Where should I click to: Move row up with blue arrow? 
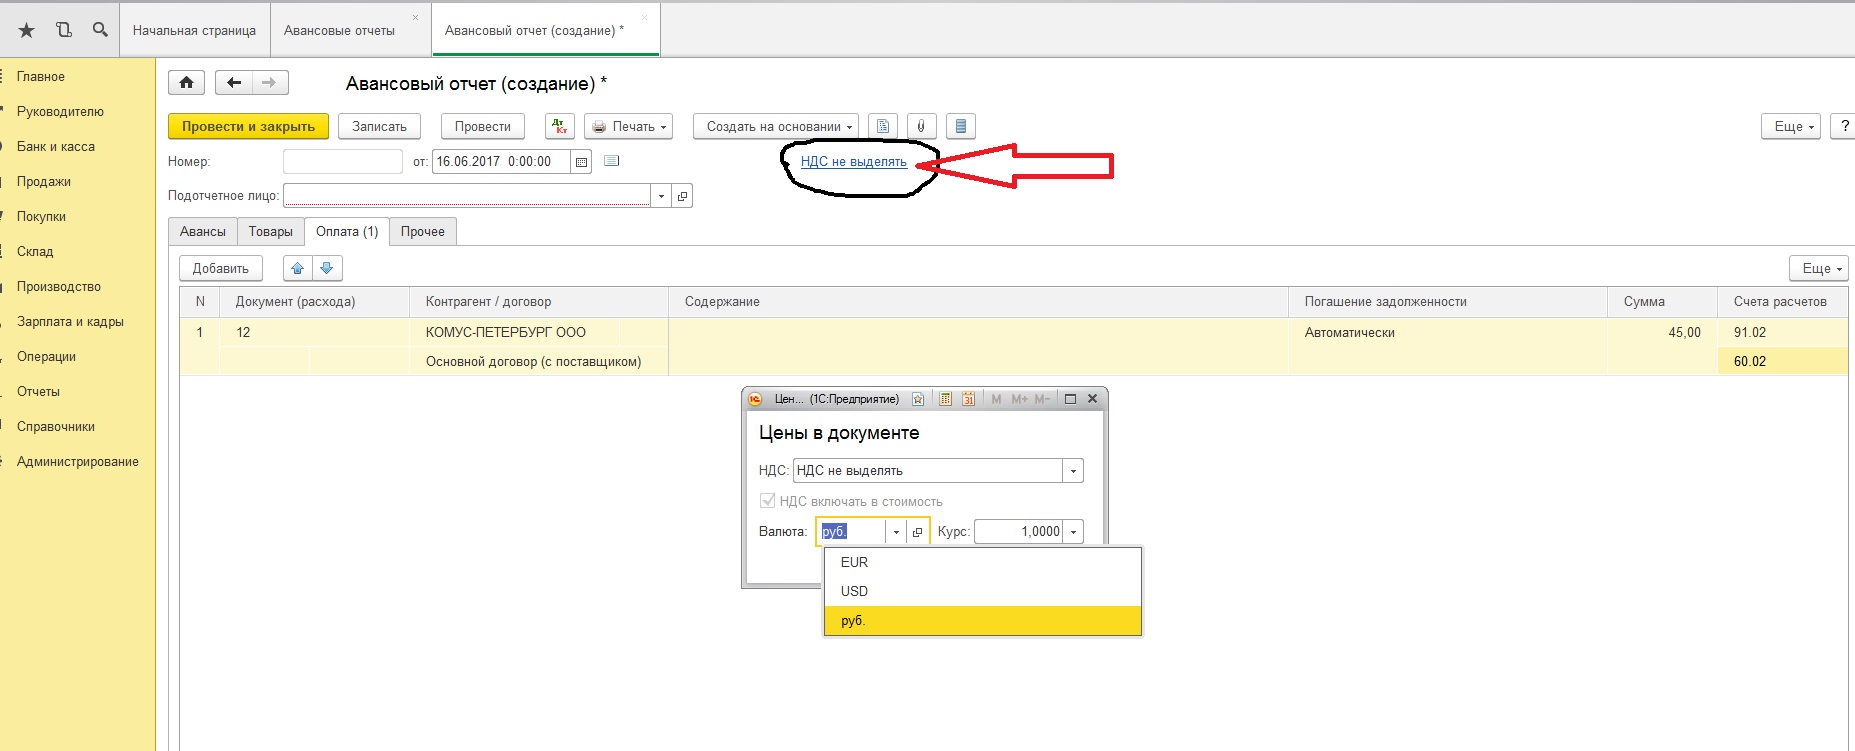click(297, 268)
